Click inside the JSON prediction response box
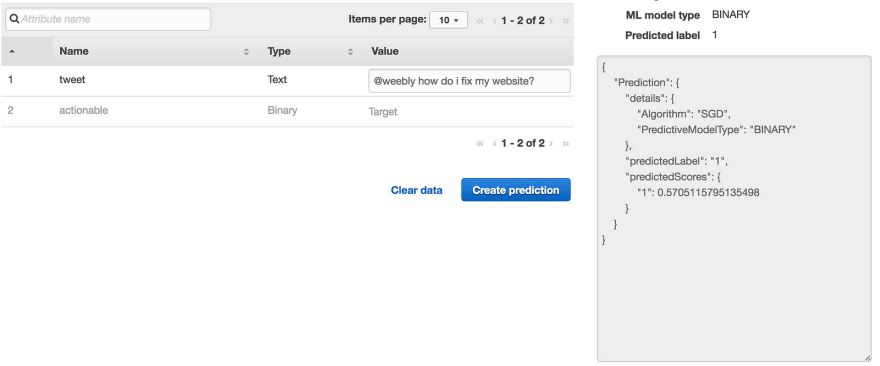880x366 pixels. click(734, 208)
